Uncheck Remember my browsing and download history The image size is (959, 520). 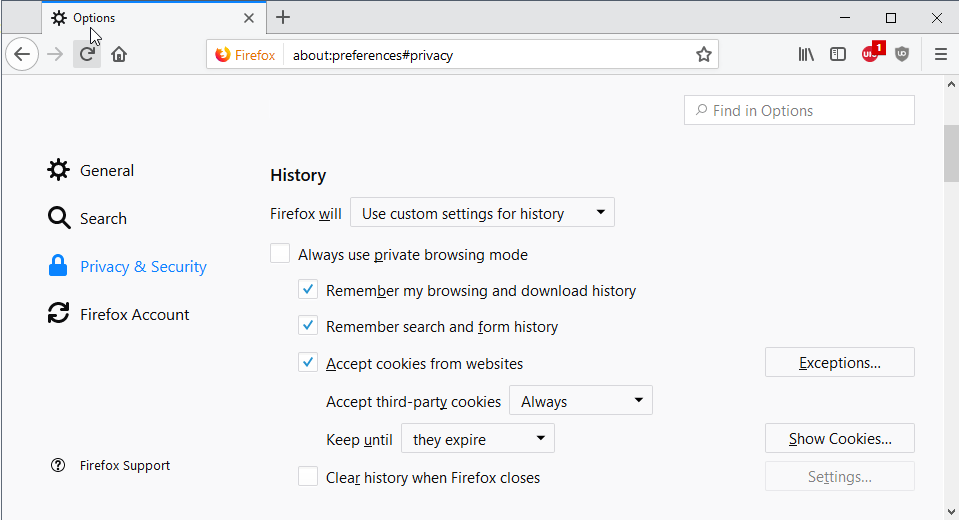pos(308,289)
